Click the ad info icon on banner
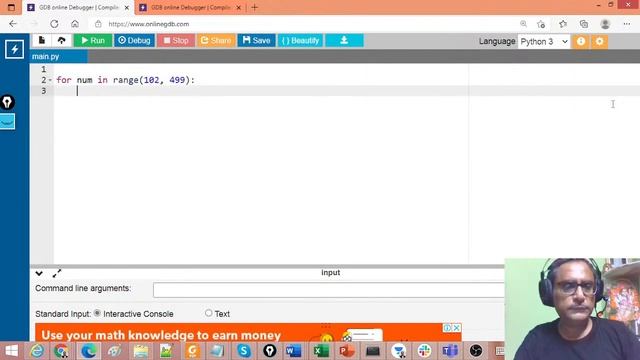The height and width of the screenshot is (360, 640). (x=447, y=328)
